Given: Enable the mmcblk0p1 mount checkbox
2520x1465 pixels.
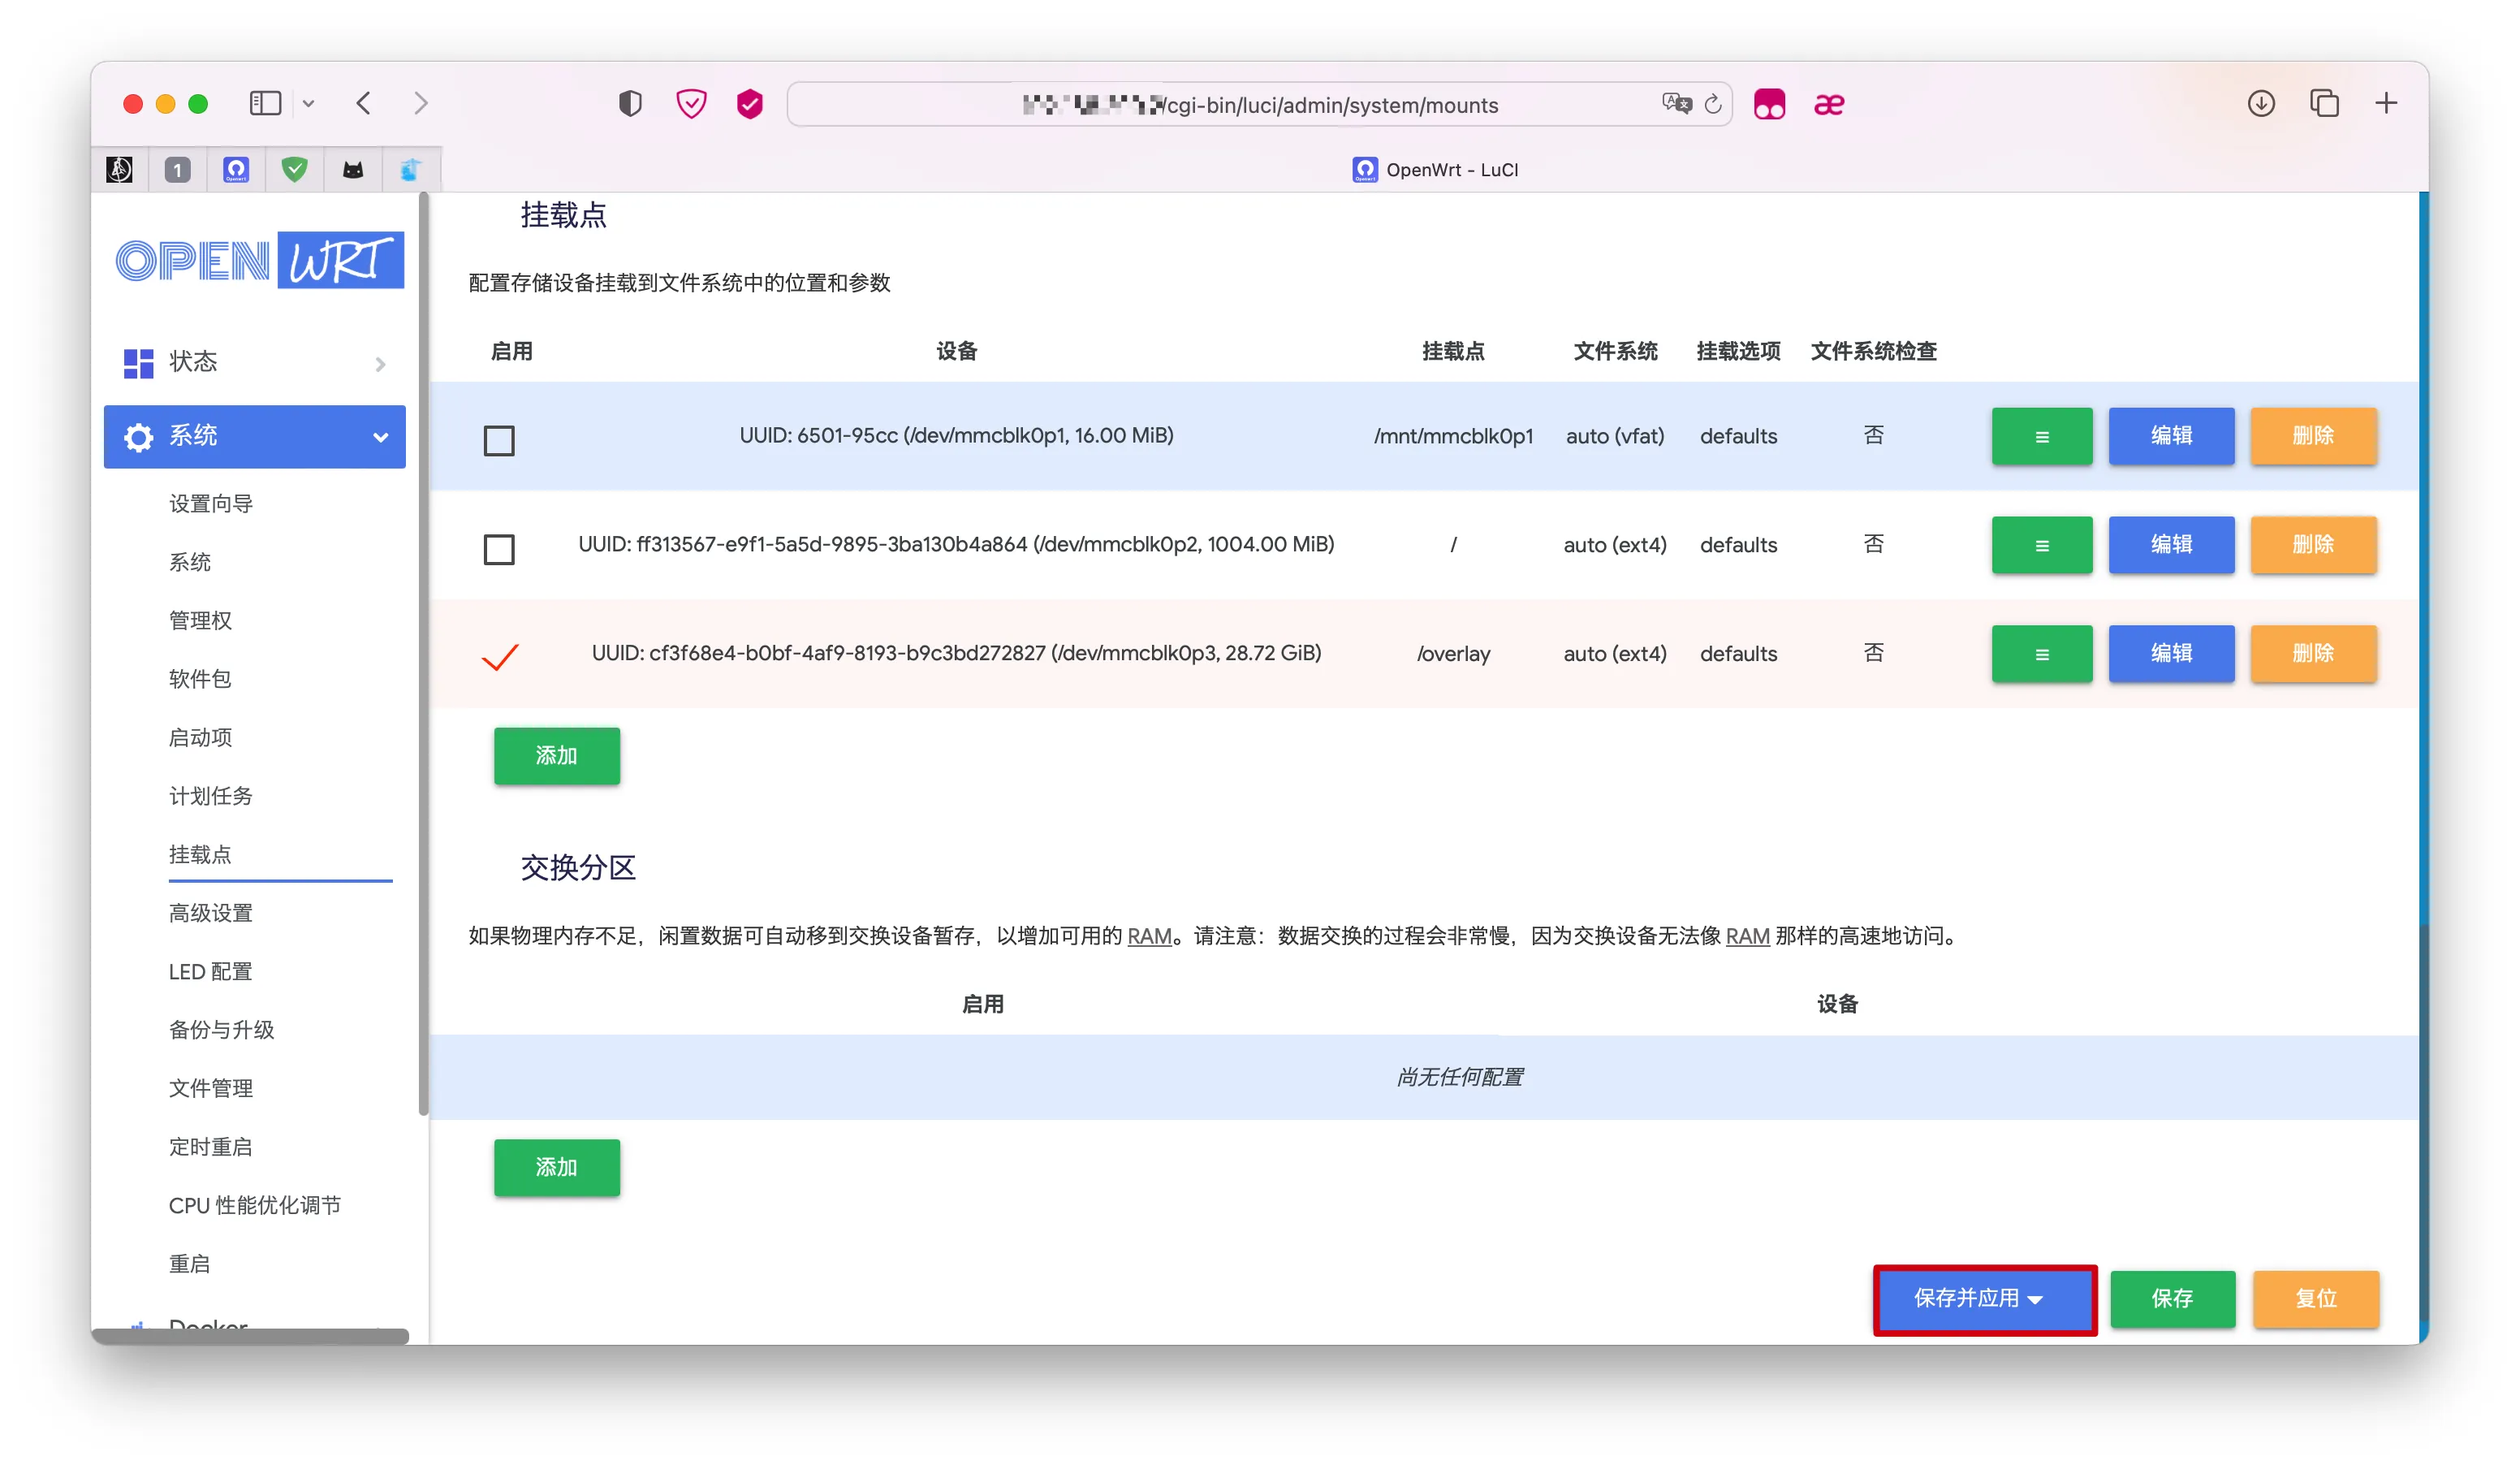Looking at the screenshot, I should 499,440.
